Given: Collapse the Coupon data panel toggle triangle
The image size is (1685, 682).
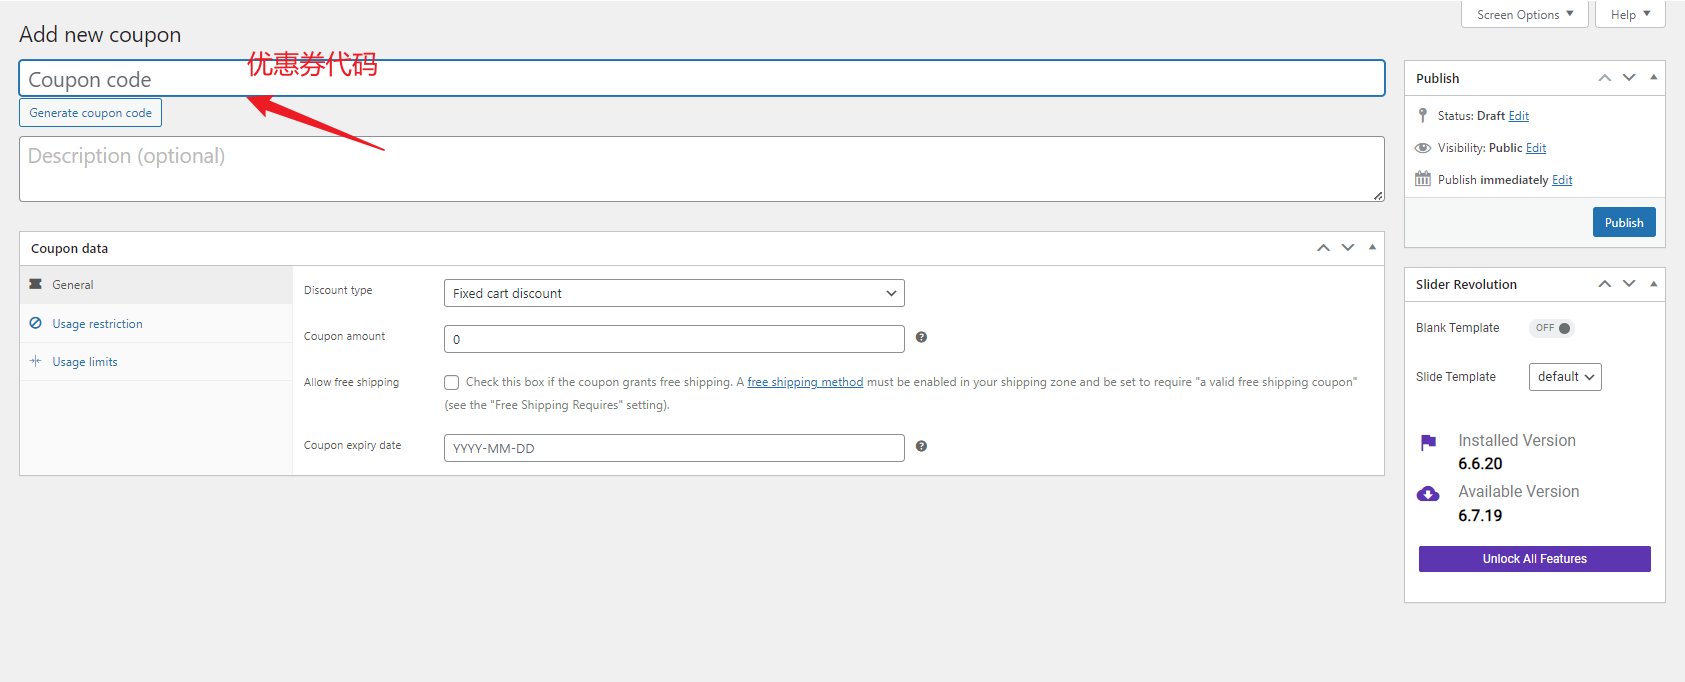Looking at the screenshot, I should point(1372,247).
